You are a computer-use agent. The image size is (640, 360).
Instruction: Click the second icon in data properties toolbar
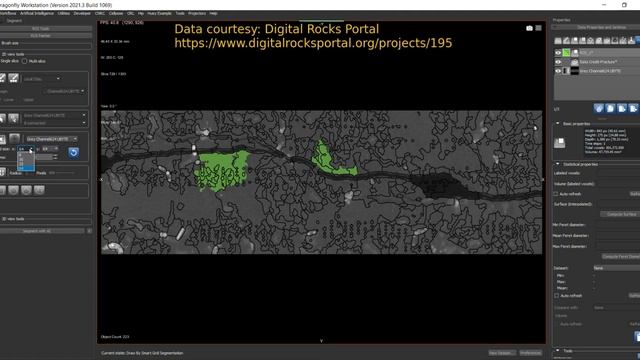[566, 40]
